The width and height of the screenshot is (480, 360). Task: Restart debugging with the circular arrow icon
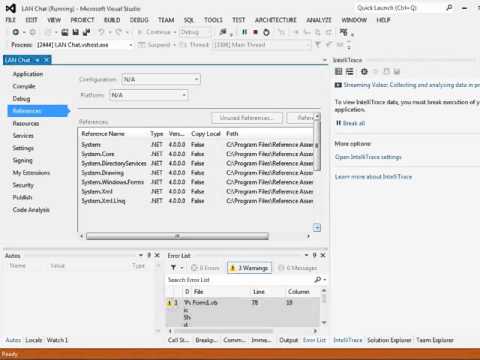pyautogui.click(x=266, y=32)
